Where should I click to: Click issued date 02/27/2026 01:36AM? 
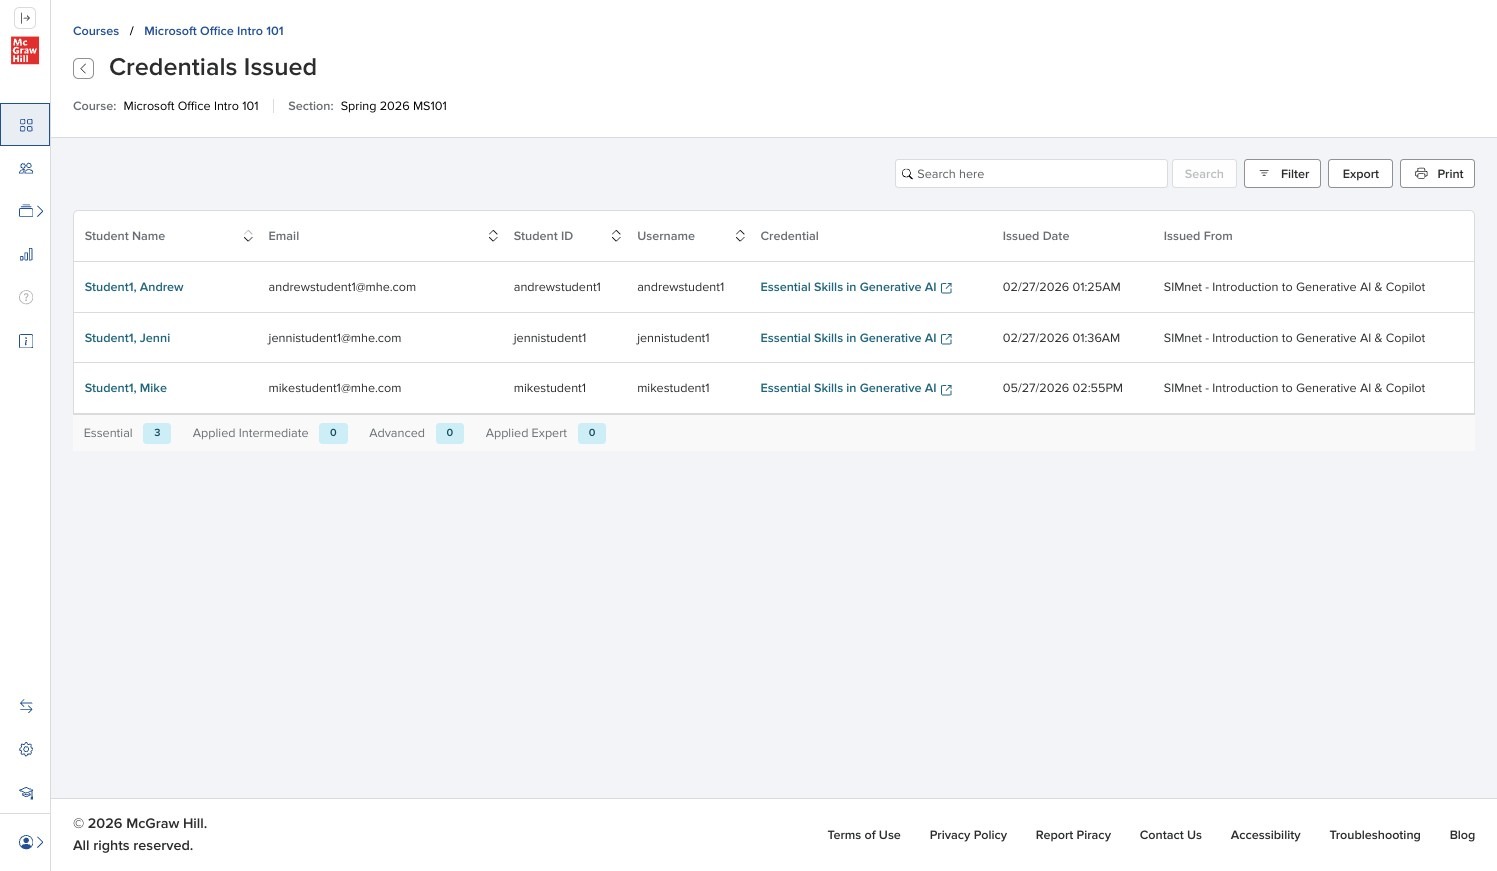coord(1061,338)
